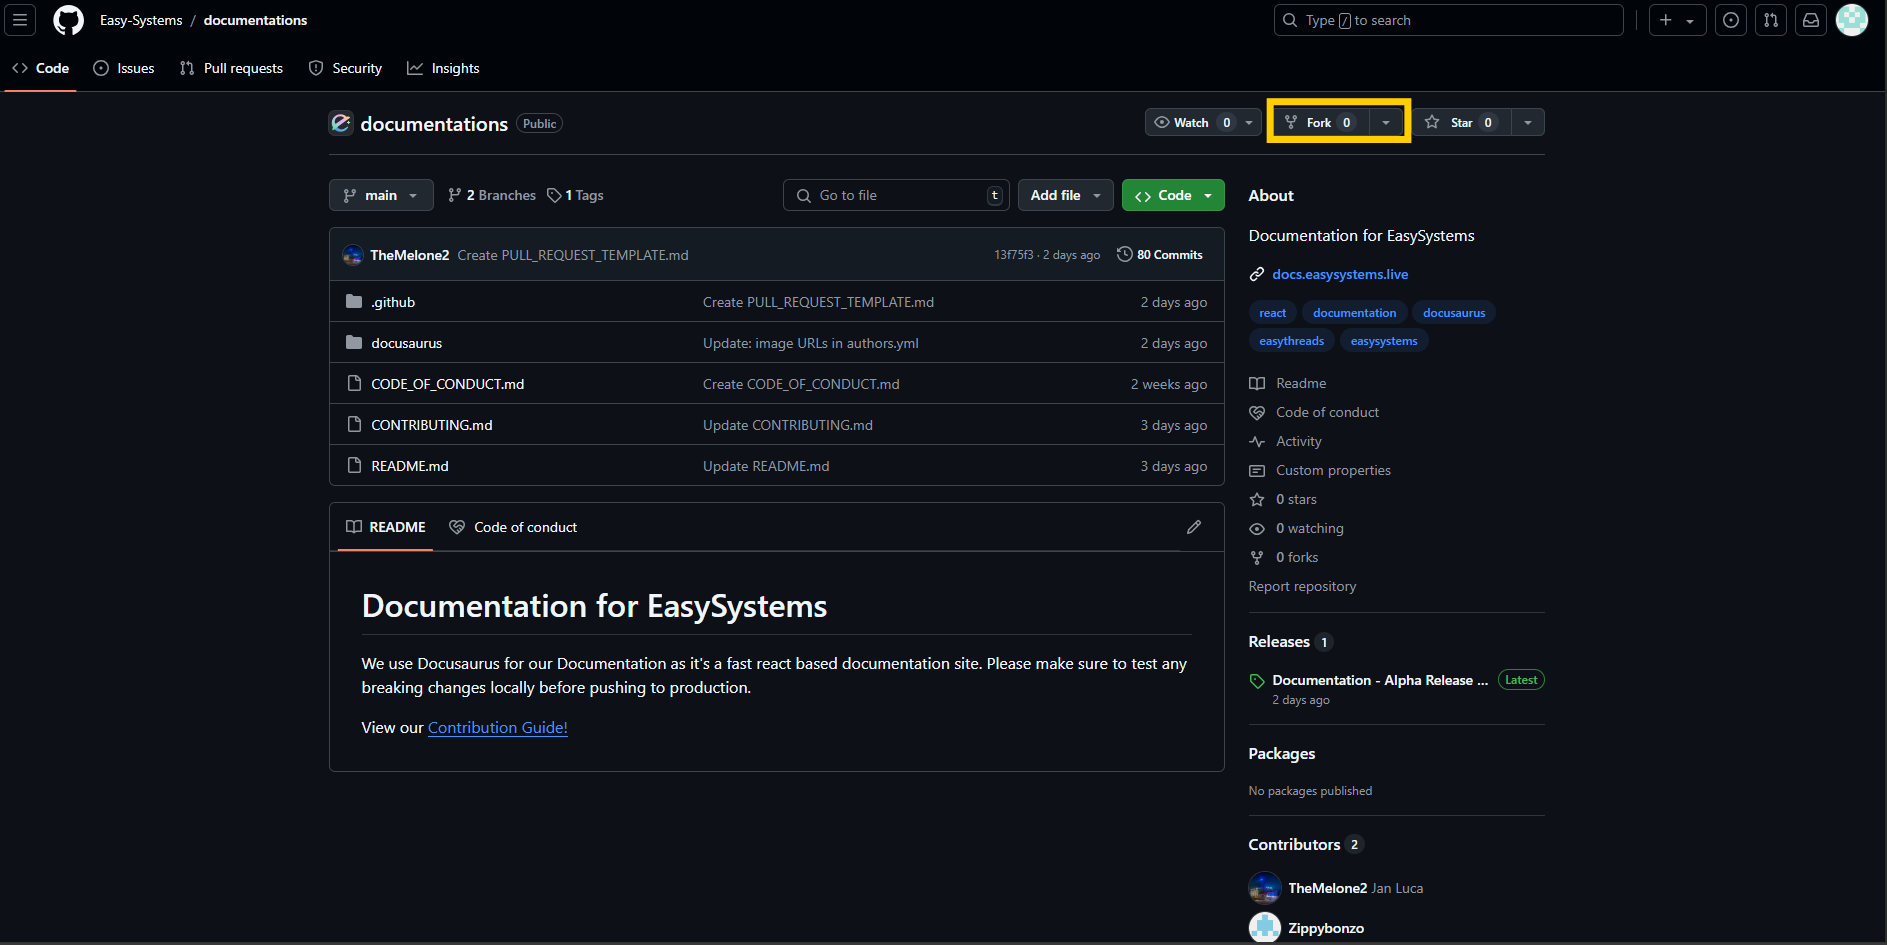Open the main branch selector dropdown
The width and height of the screenshot is (1887, 945).
pyautogui.click(x=381, y=195)
